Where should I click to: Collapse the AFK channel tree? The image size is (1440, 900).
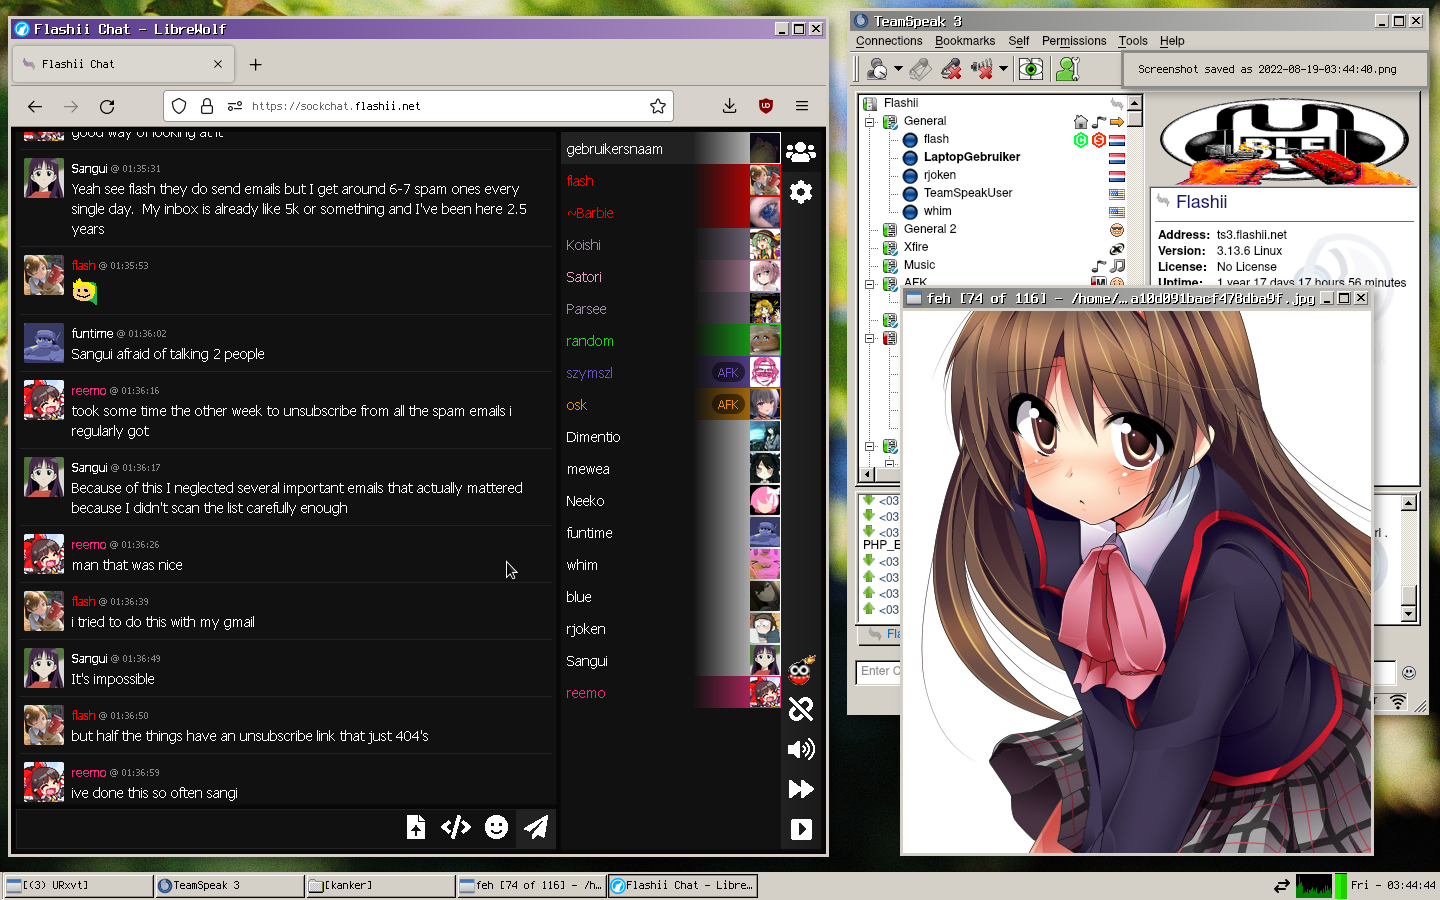click(x=870, y=284)
